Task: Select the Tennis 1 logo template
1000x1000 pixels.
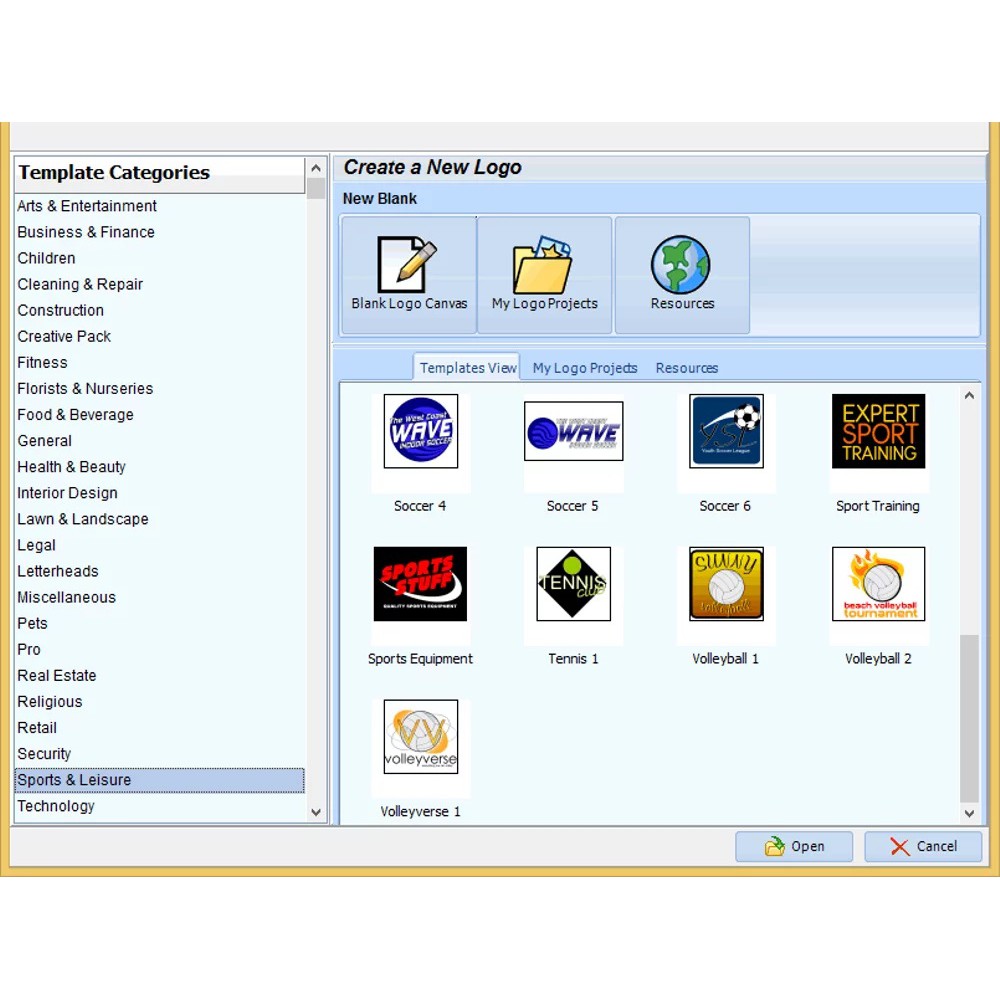Action: [573, 584]
